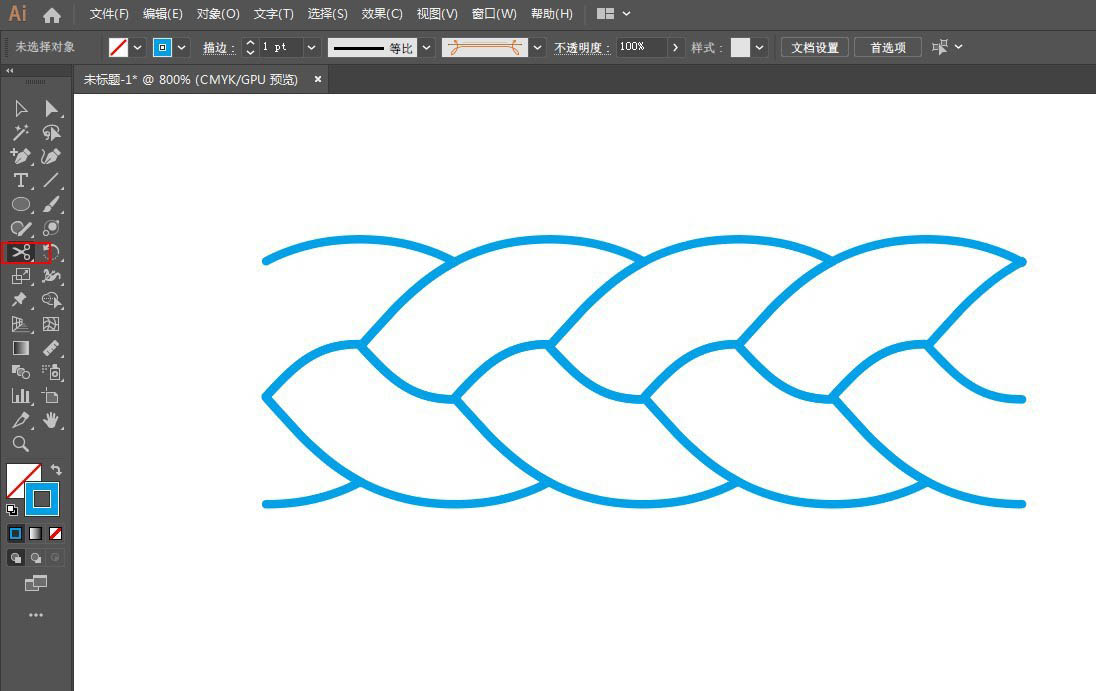Screen dimensions: 1096x691
Task: Select the Column Graph tool
Action: (x=21, y=395)
